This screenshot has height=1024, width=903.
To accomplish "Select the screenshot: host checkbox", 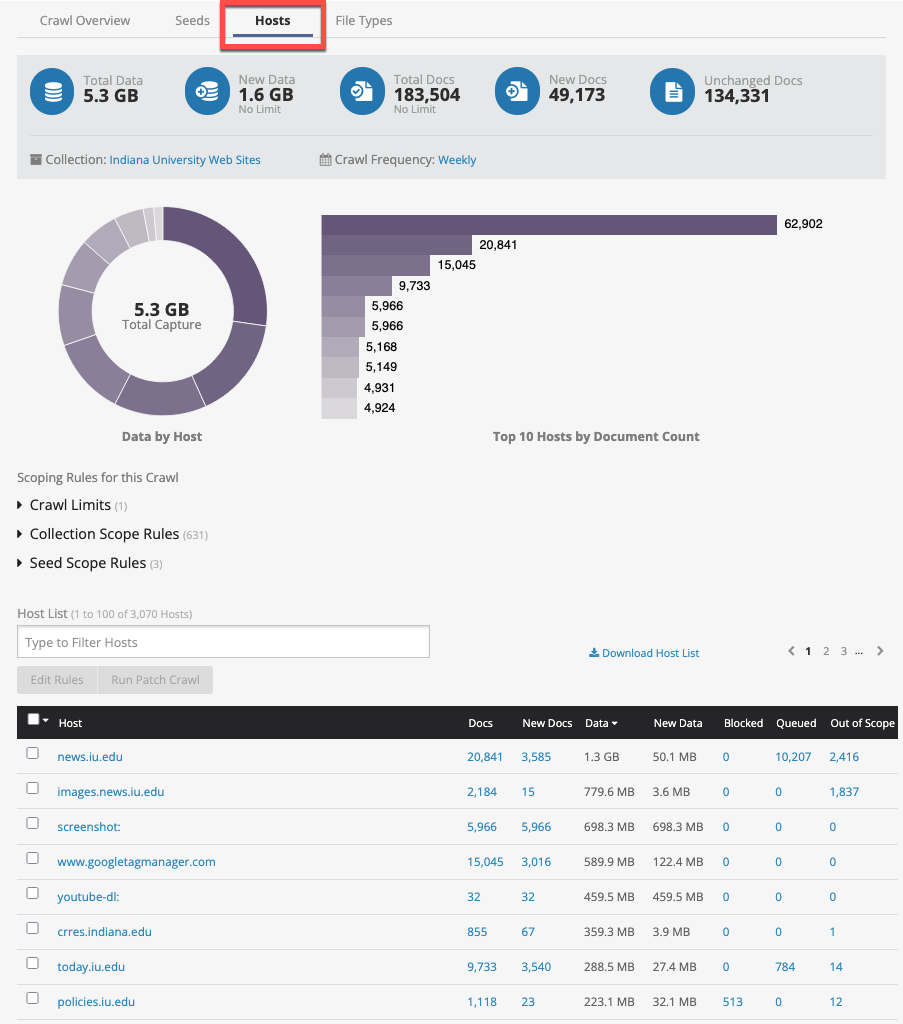I will click(x=33, y=823).
